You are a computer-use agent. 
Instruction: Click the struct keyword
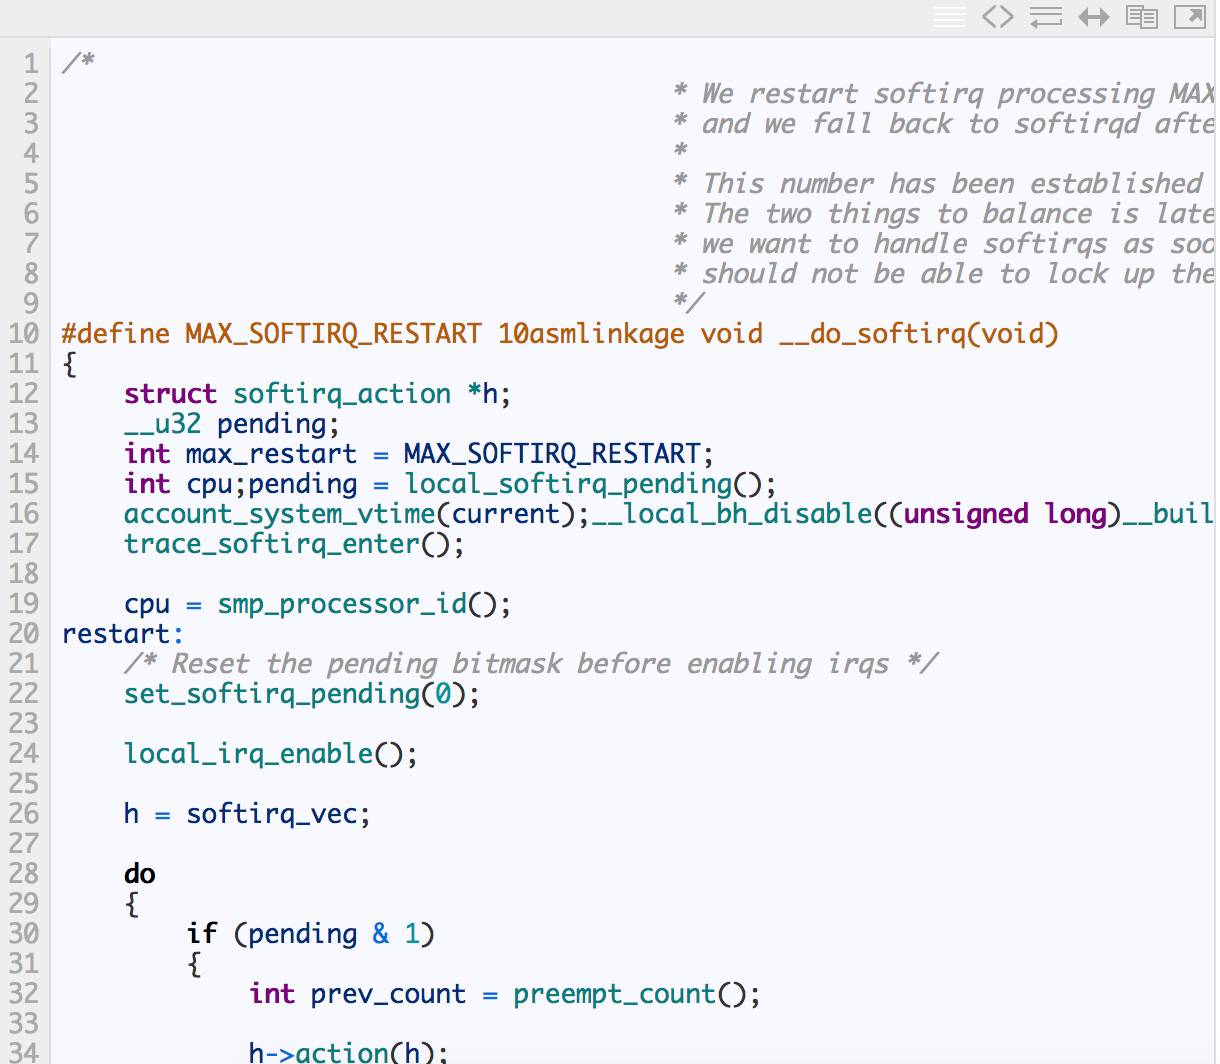coord(170,394)
